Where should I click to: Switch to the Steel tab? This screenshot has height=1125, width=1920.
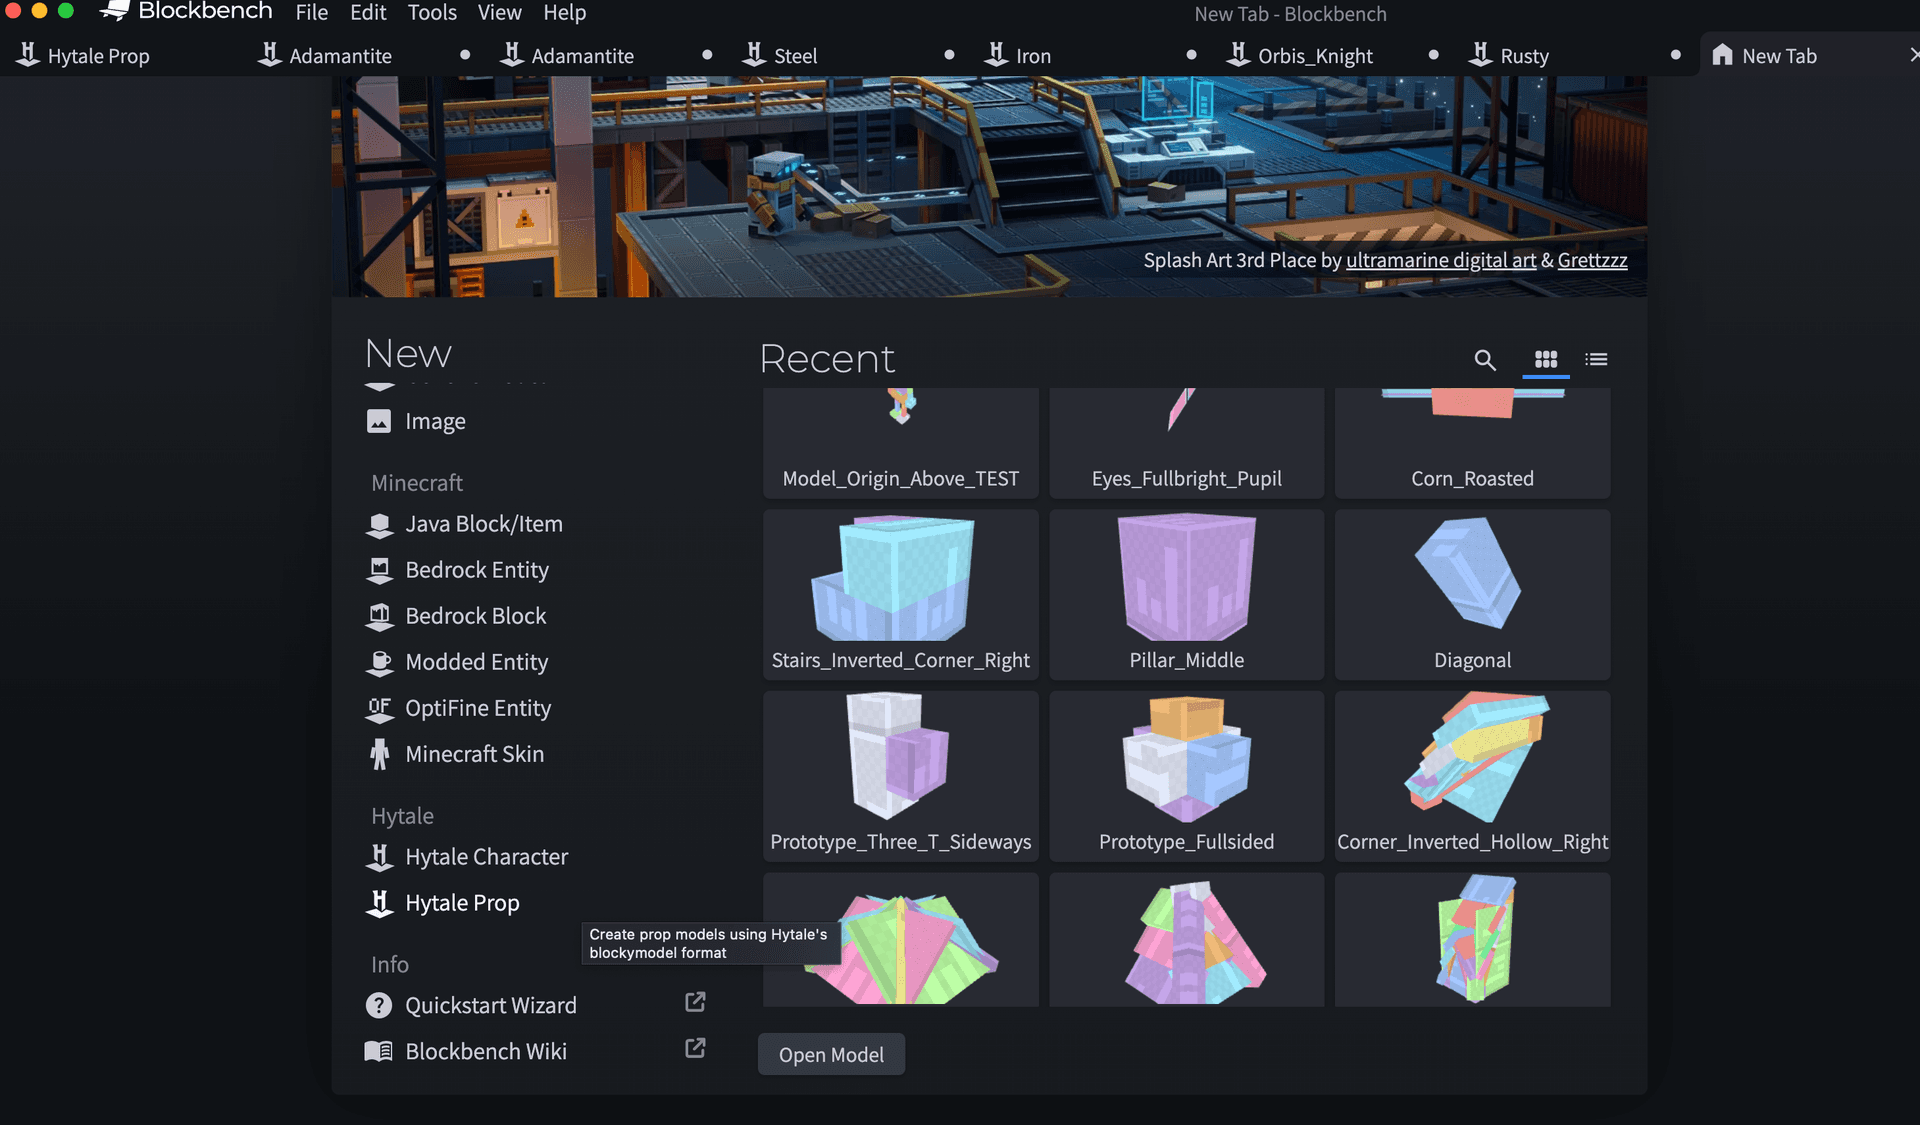point(795,56)
